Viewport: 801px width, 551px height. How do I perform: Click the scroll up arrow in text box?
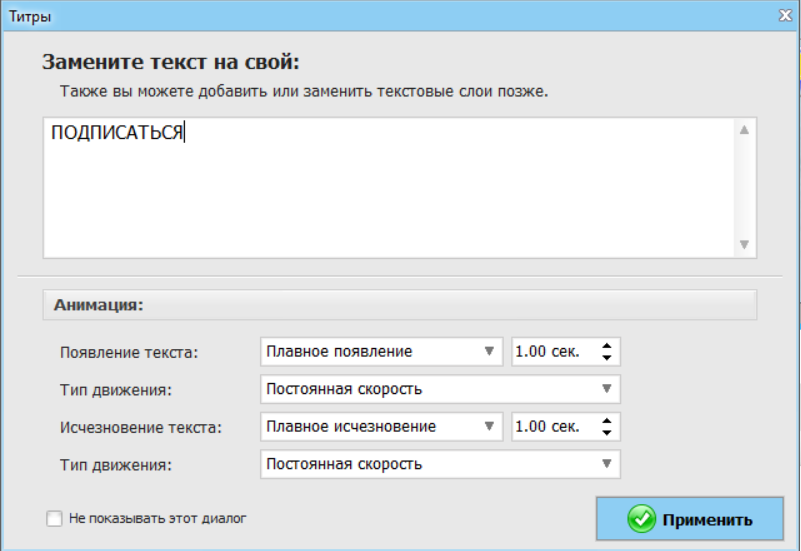tap(744, 130)
